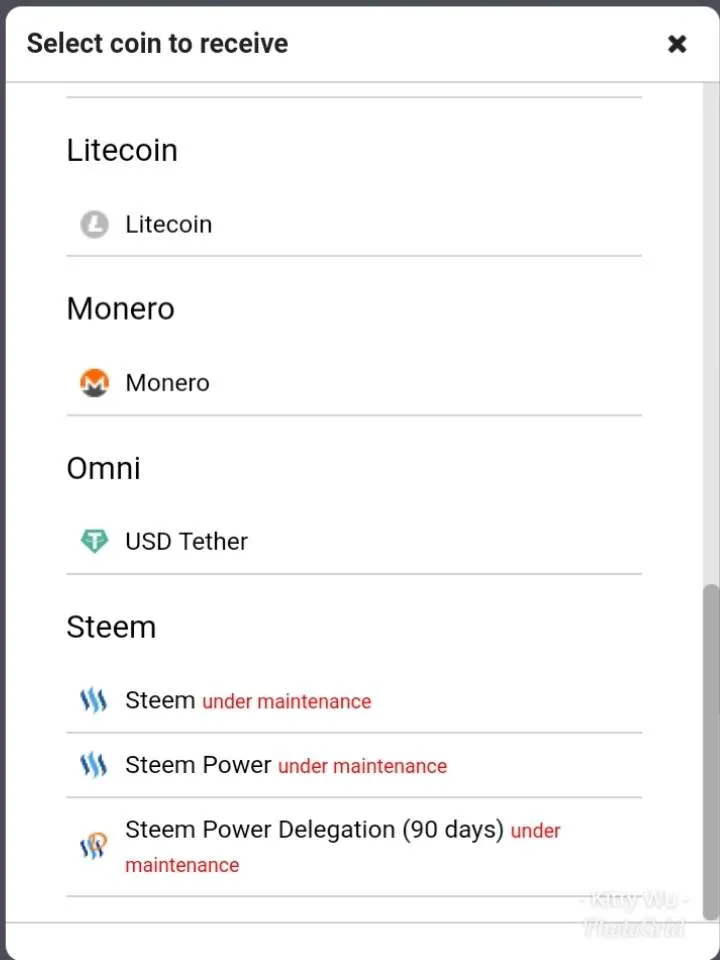Pick USD Tether under Omni
720x960 pixels.
[354, 541]
